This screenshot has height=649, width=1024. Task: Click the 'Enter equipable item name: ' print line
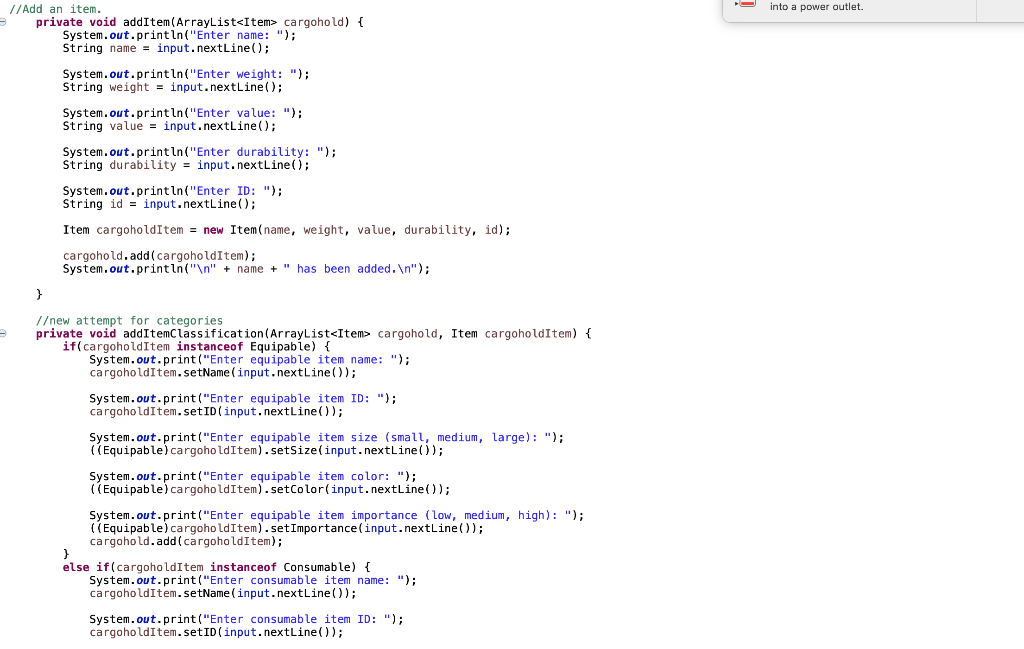tap(249, 360)
